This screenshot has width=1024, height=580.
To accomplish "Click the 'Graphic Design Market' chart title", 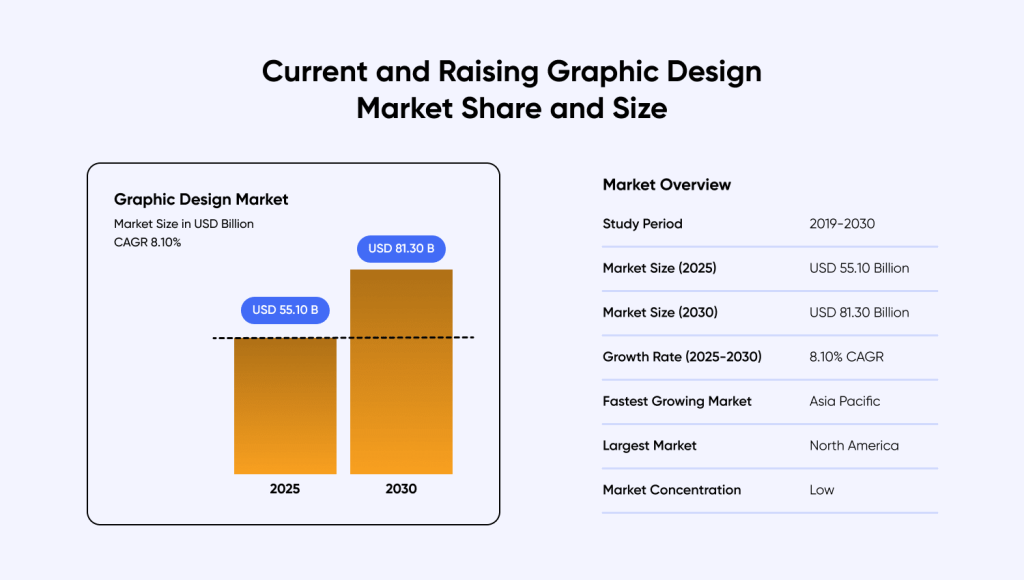I will (x=201, y=199).
